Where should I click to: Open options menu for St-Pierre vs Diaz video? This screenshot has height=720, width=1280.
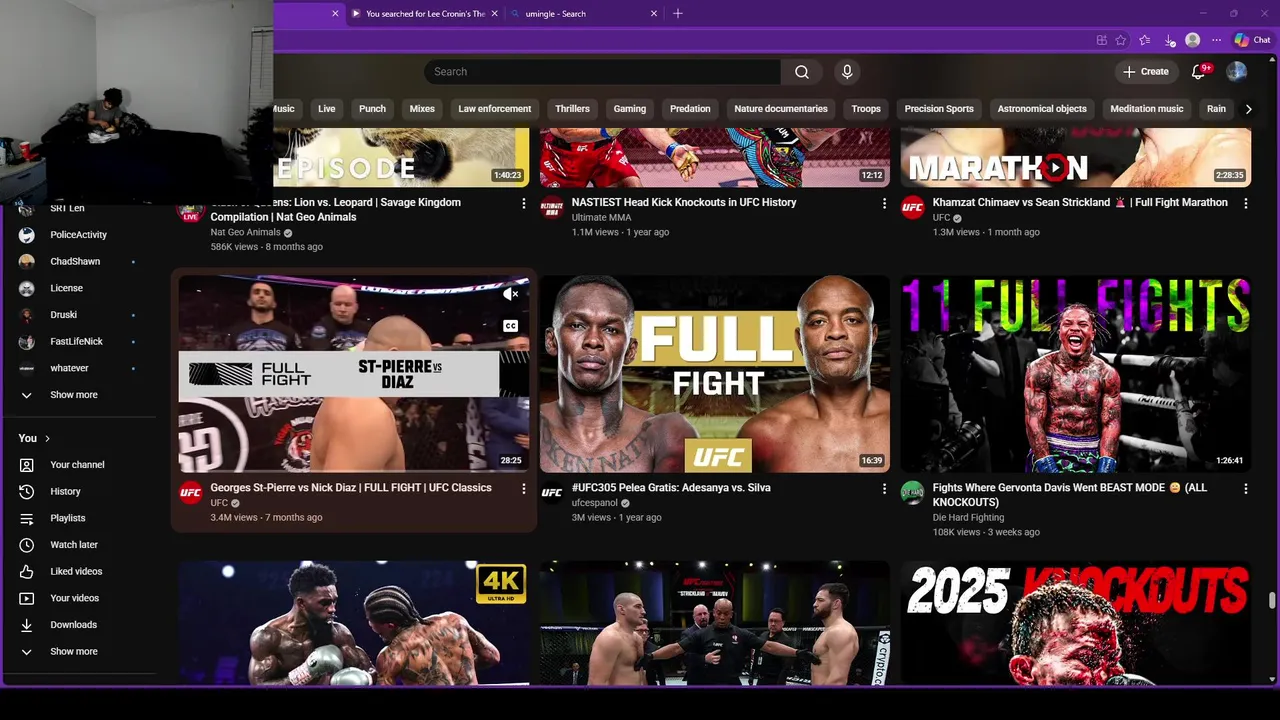(x=523, y=488)
